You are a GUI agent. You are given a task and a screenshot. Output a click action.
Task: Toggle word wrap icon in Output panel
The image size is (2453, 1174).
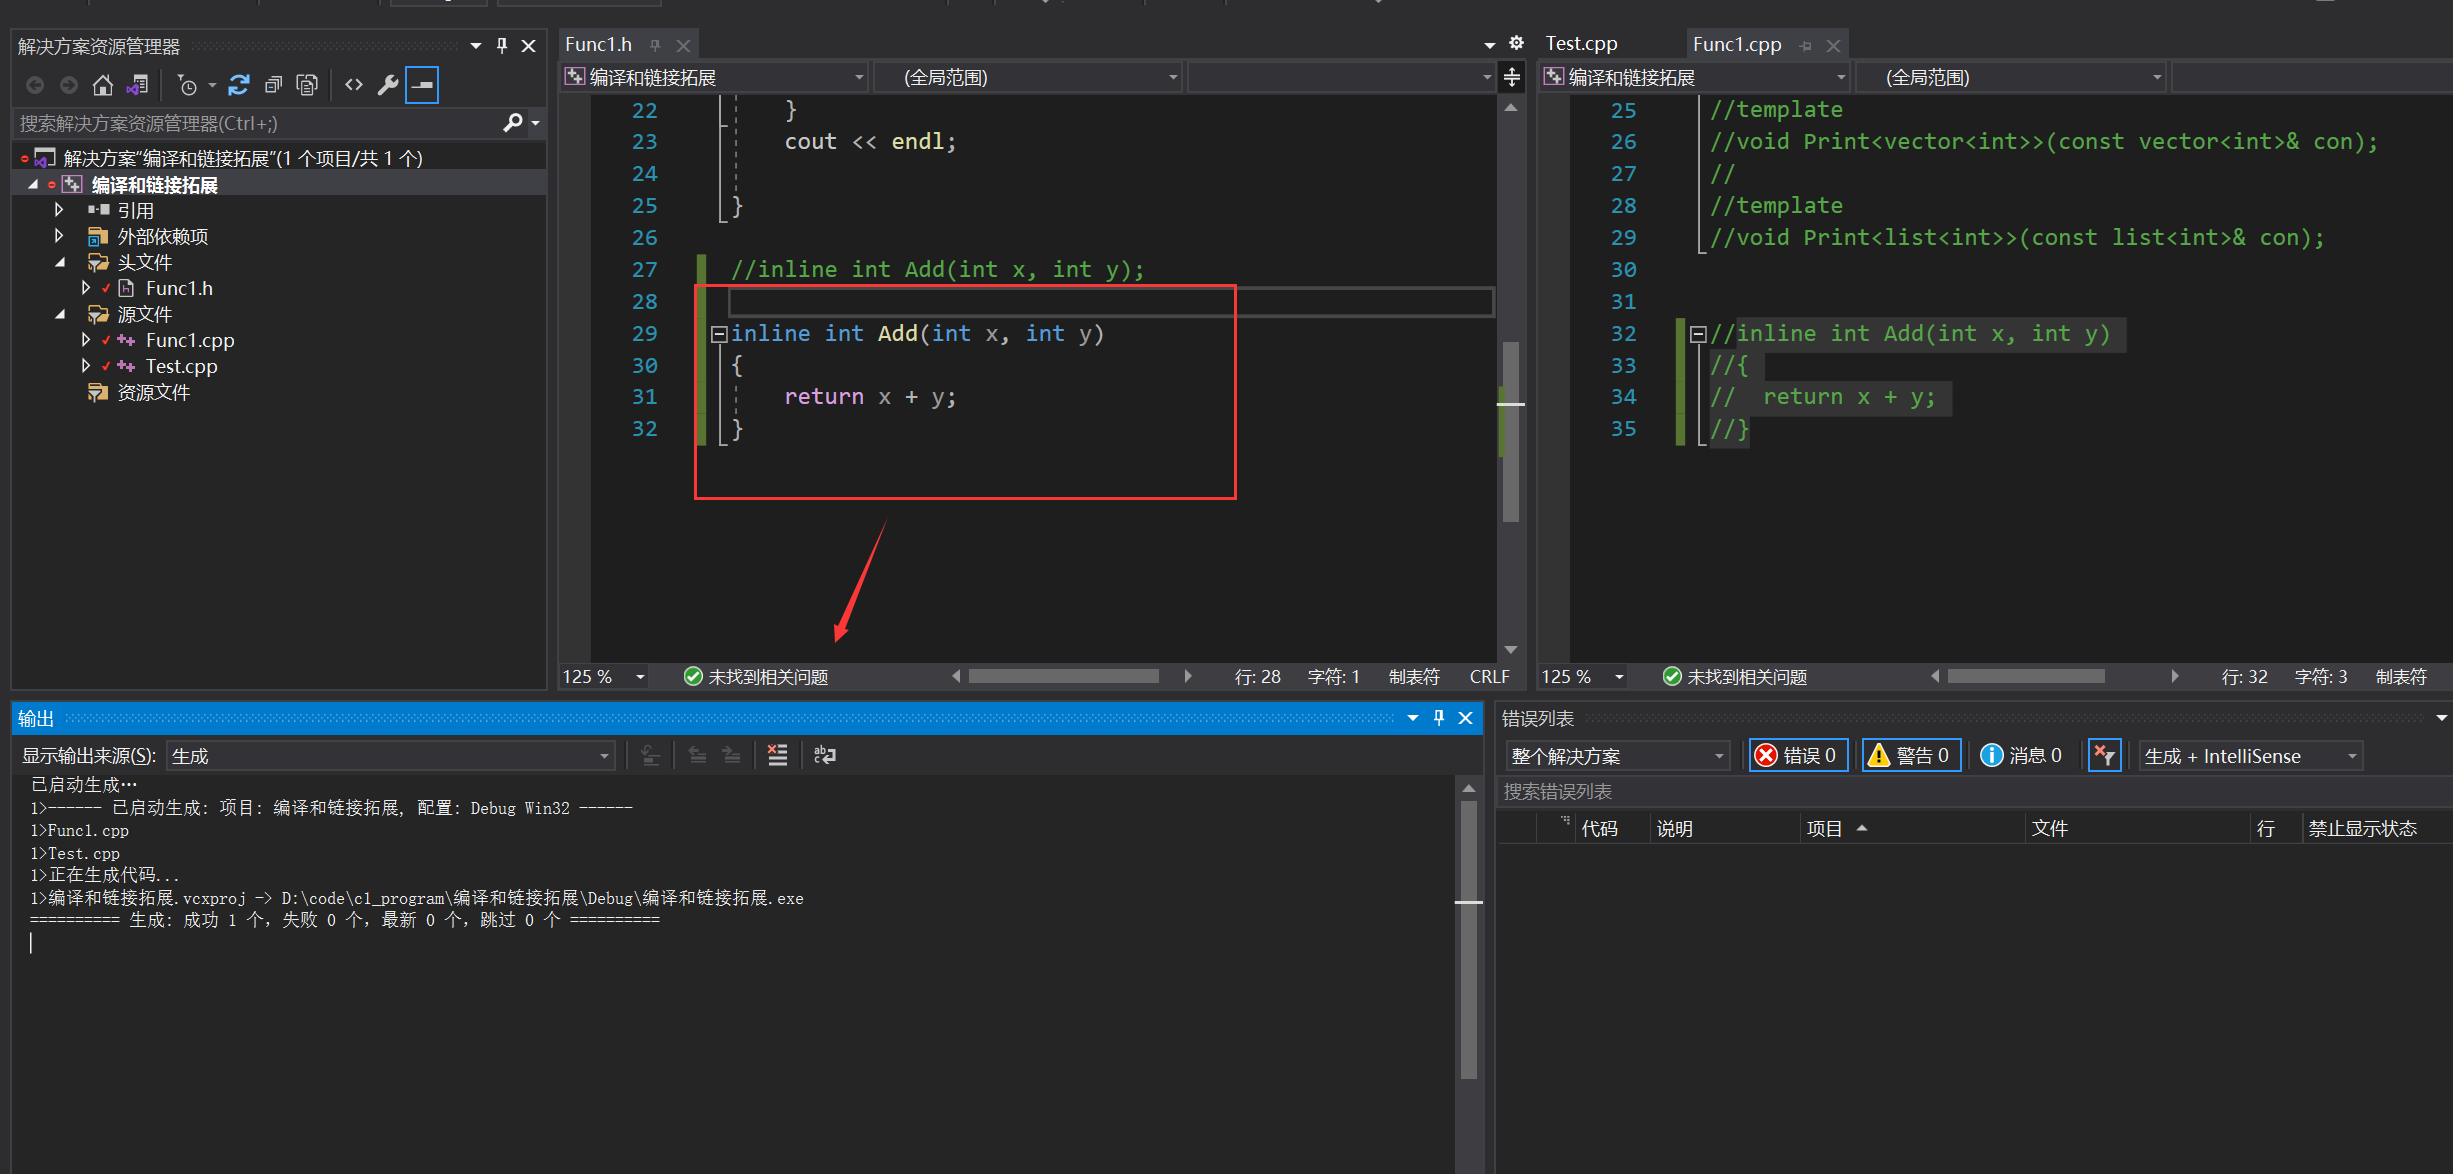point(825,755)
